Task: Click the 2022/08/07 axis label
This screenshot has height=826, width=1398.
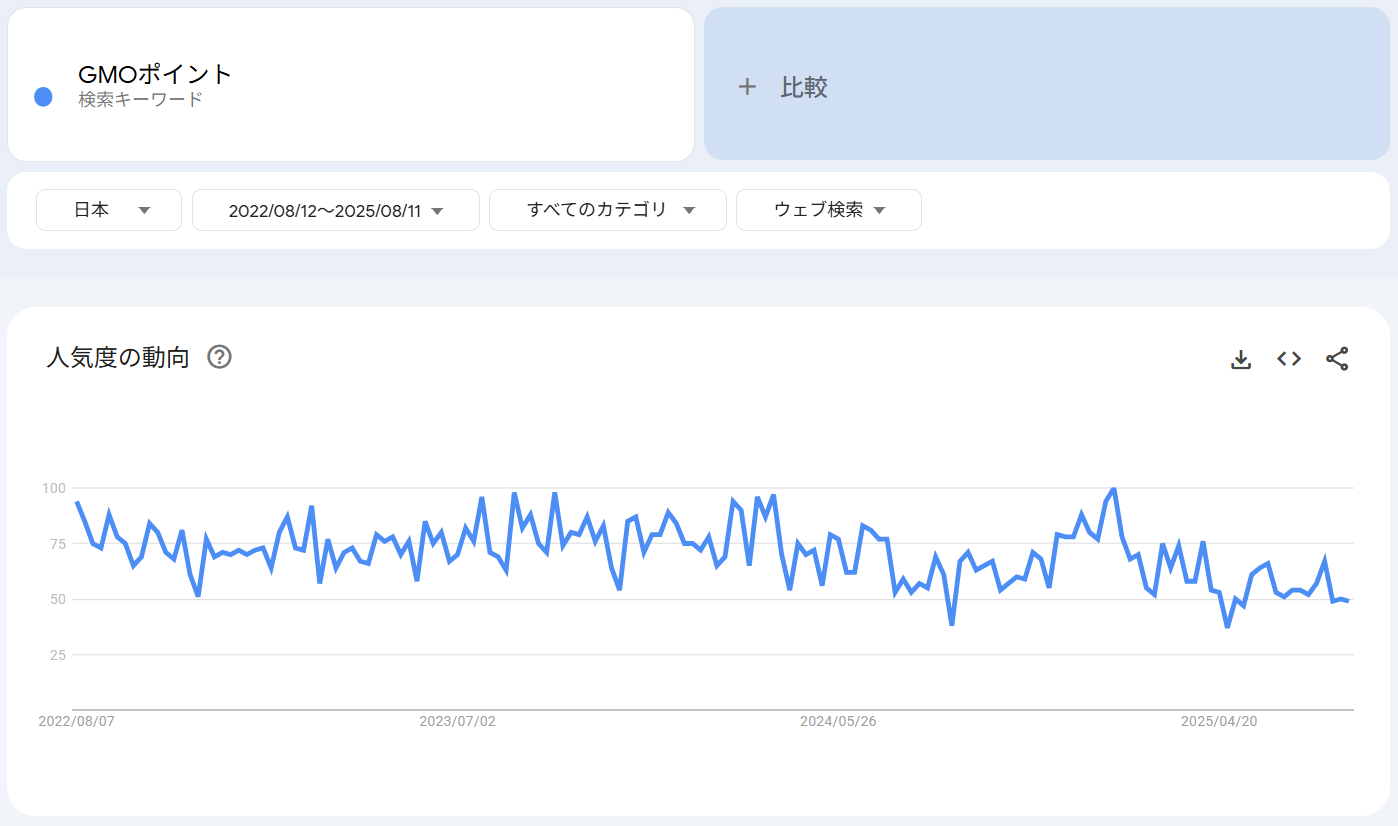Action: pos(77,721)
